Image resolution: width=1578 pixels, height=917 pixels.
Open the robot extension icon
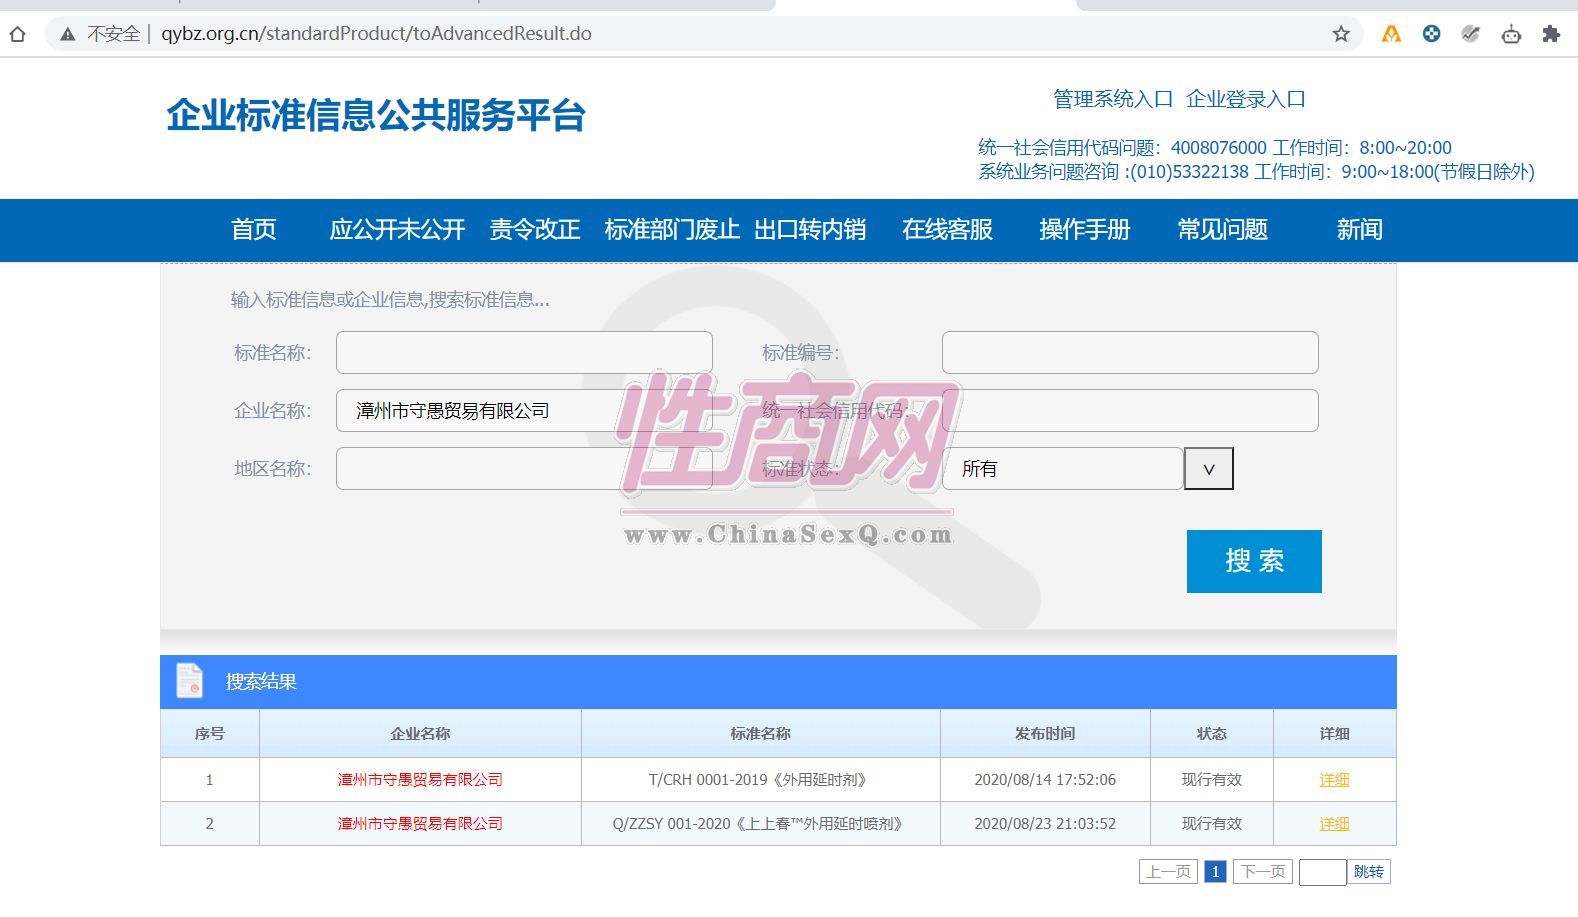pos(1511,34)
